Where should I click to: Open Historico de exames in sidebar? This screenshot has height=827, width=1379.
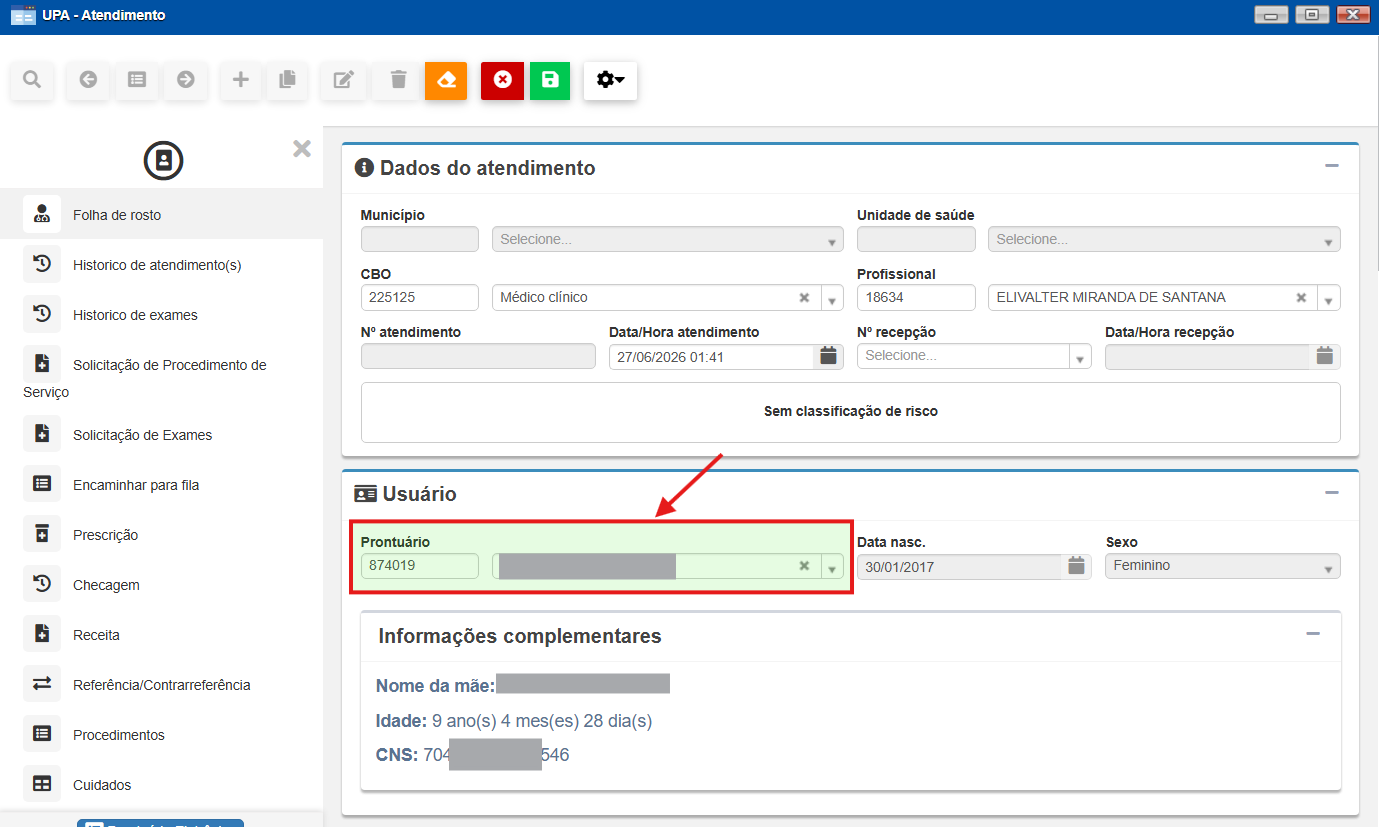tap(135, 315)
